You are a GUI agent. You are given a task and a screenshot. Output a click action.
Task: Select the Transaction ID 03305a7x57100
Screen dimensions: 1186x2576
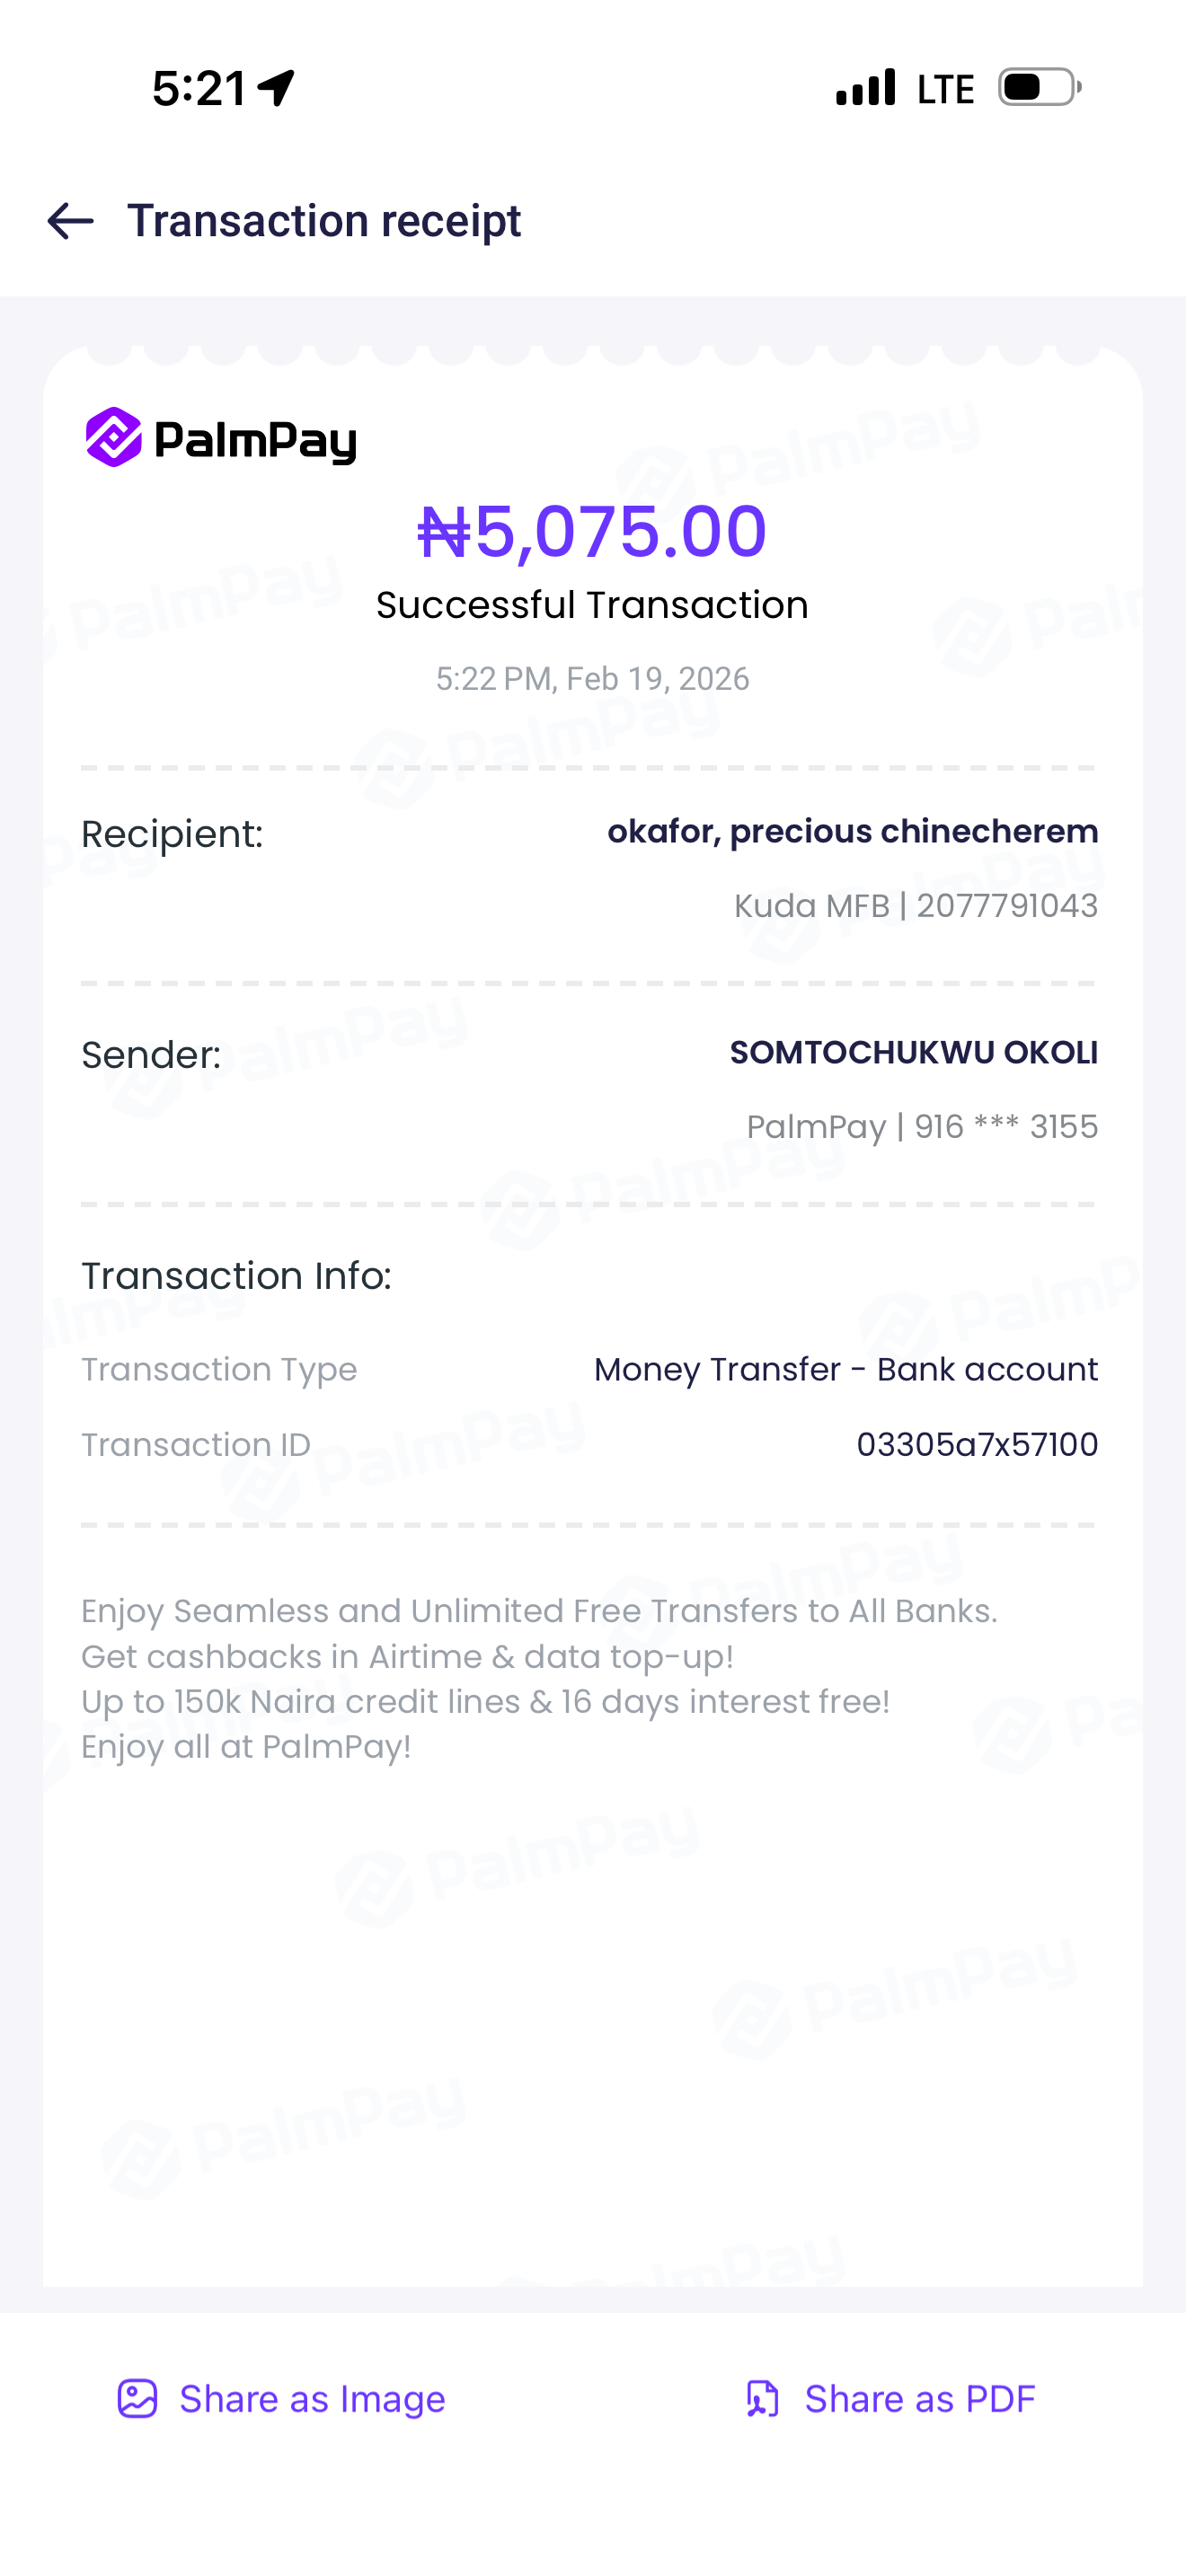pyautogui.click(x=977, y=1444)
